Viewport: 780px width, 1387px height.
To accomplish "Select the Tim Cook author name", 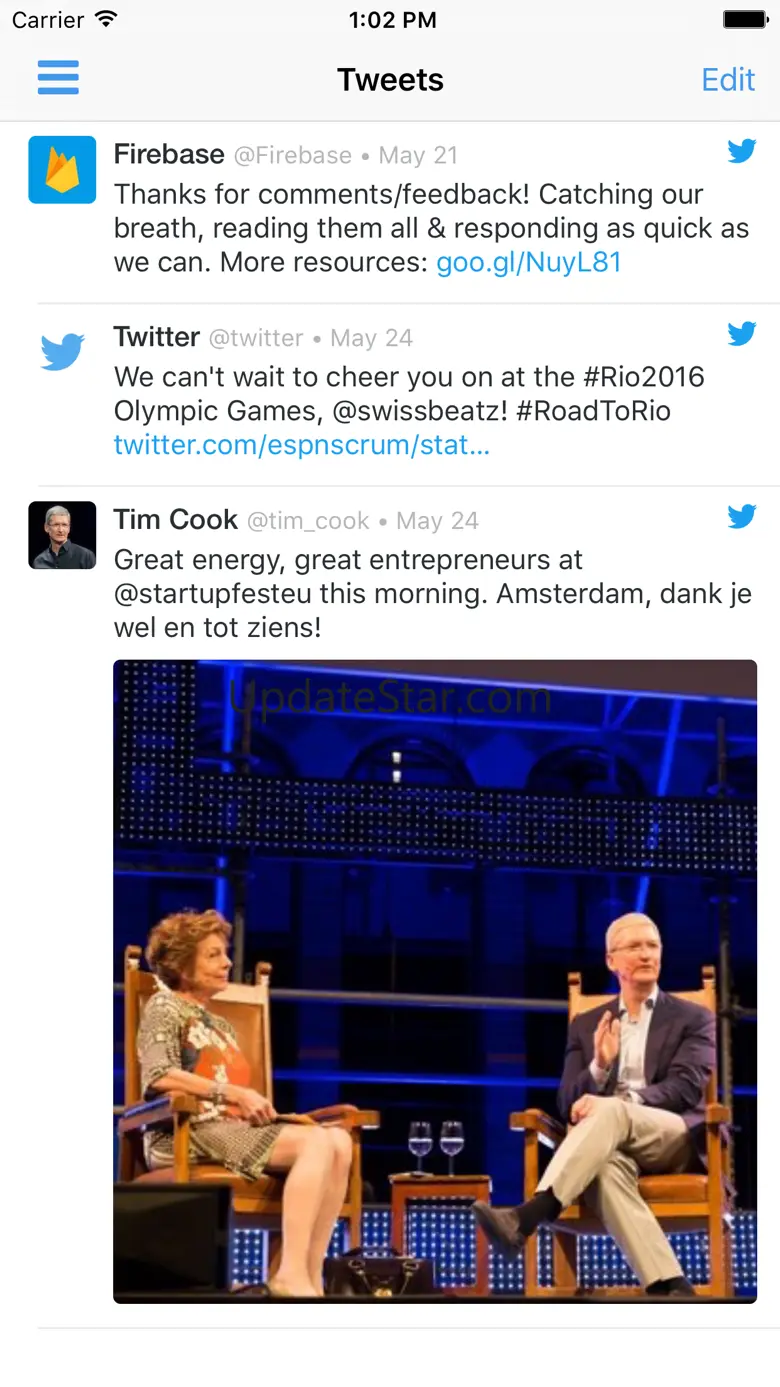I will coord(176,520).
